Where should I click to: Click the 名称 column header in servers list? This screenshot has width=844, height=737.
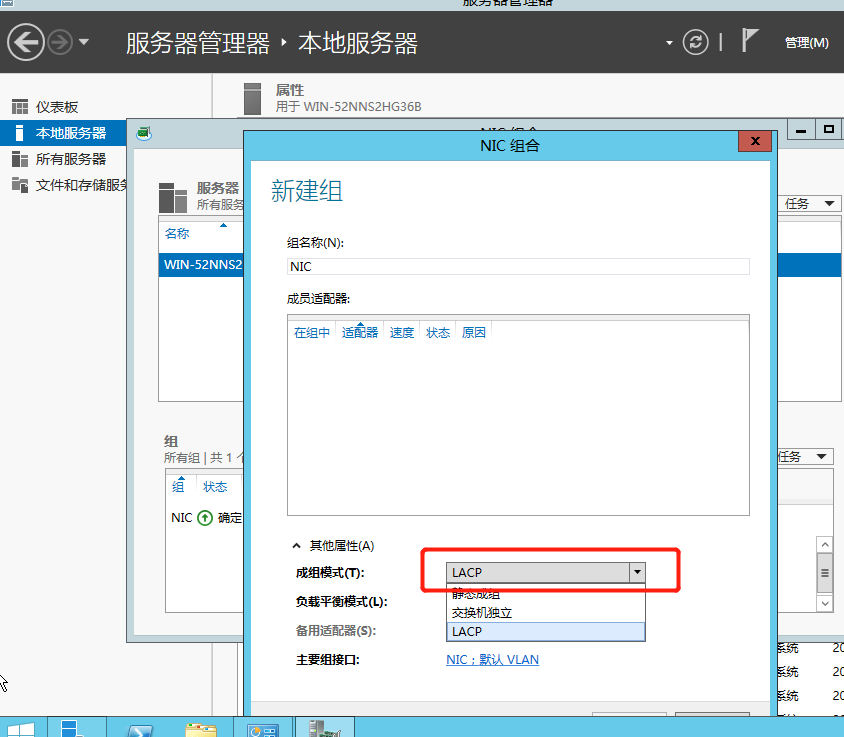(177, 234)
